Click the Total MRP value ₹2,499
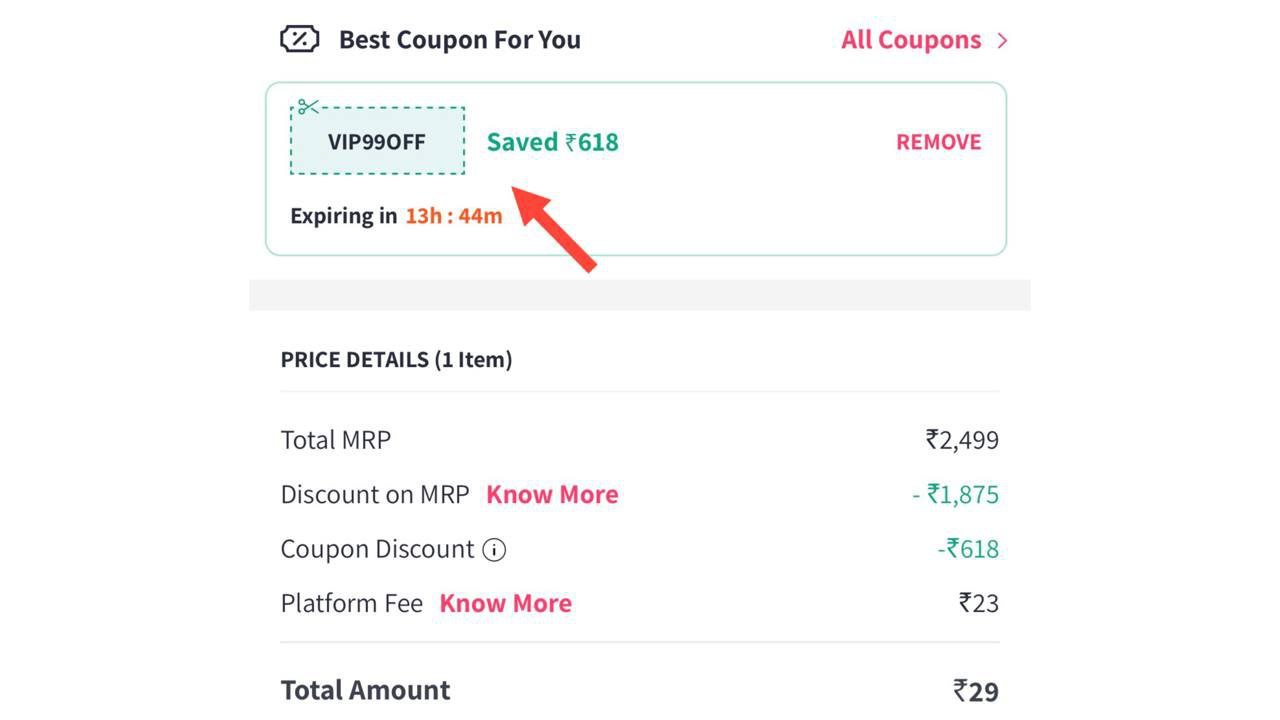The height and width of the screenshot is (720, 1280). pyautogui.click(x=962, y=440)
